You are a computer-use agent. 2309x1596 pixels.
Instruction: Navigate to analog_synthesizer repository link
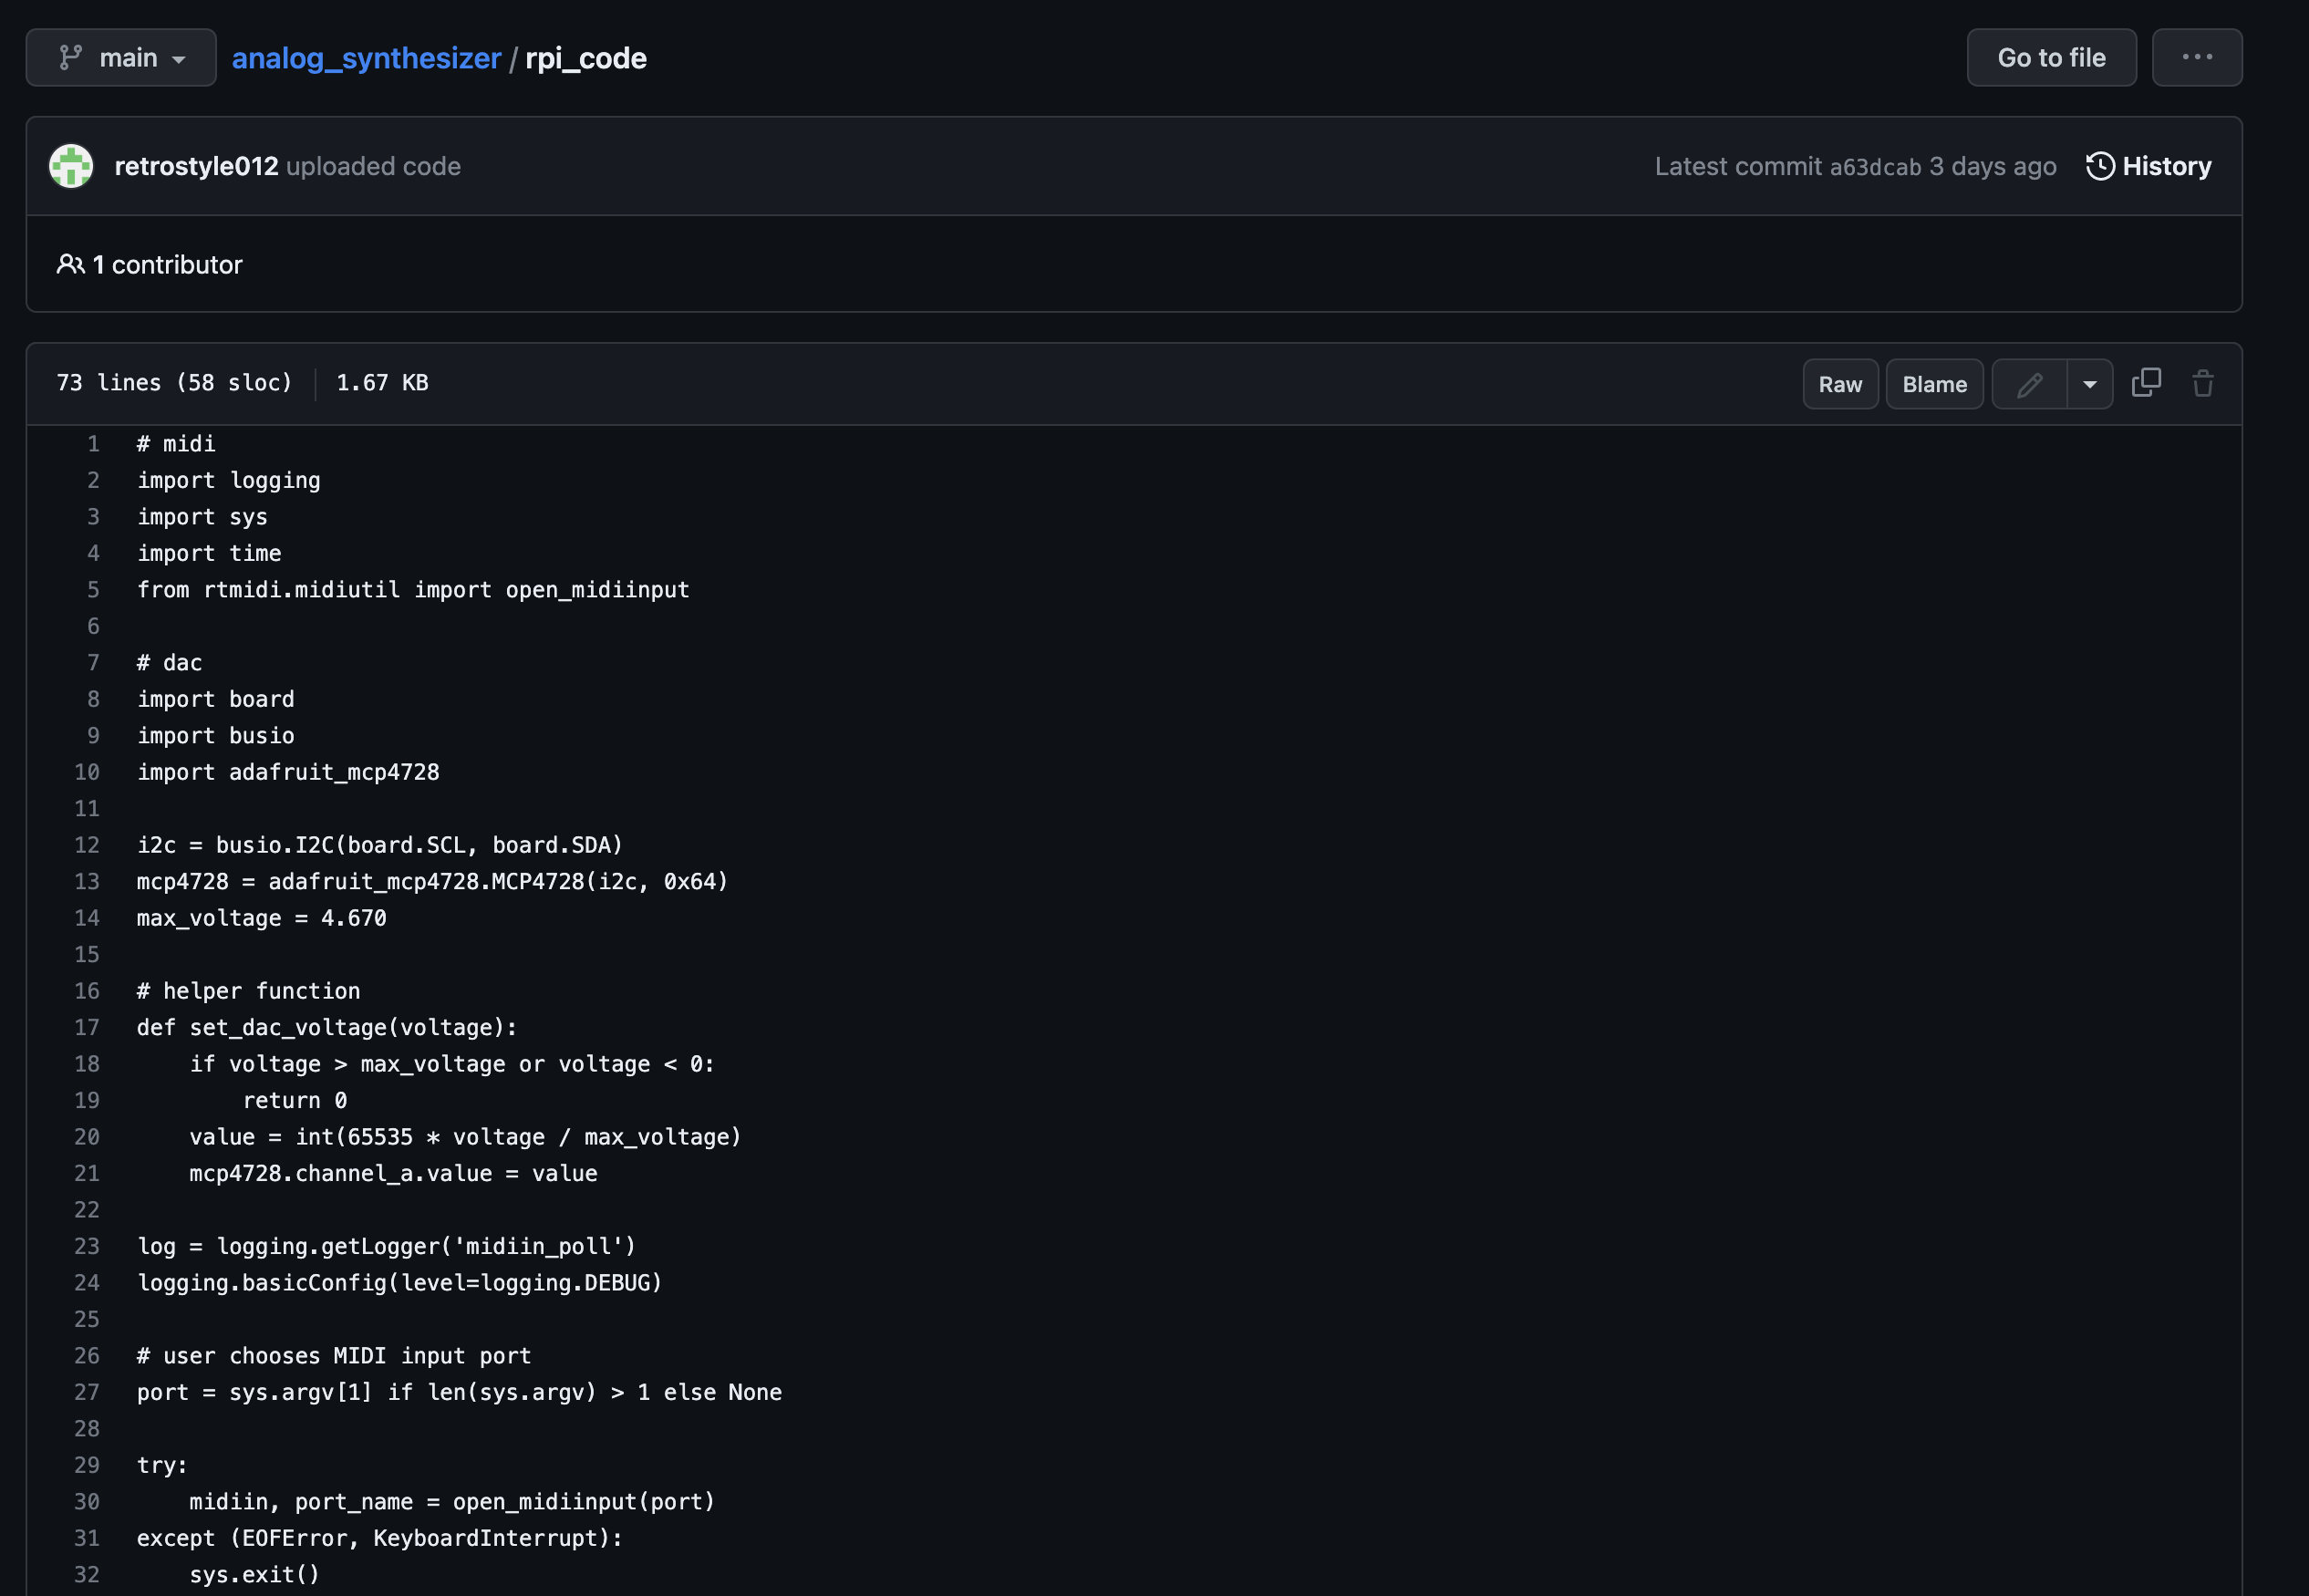[x=366, y=58]
